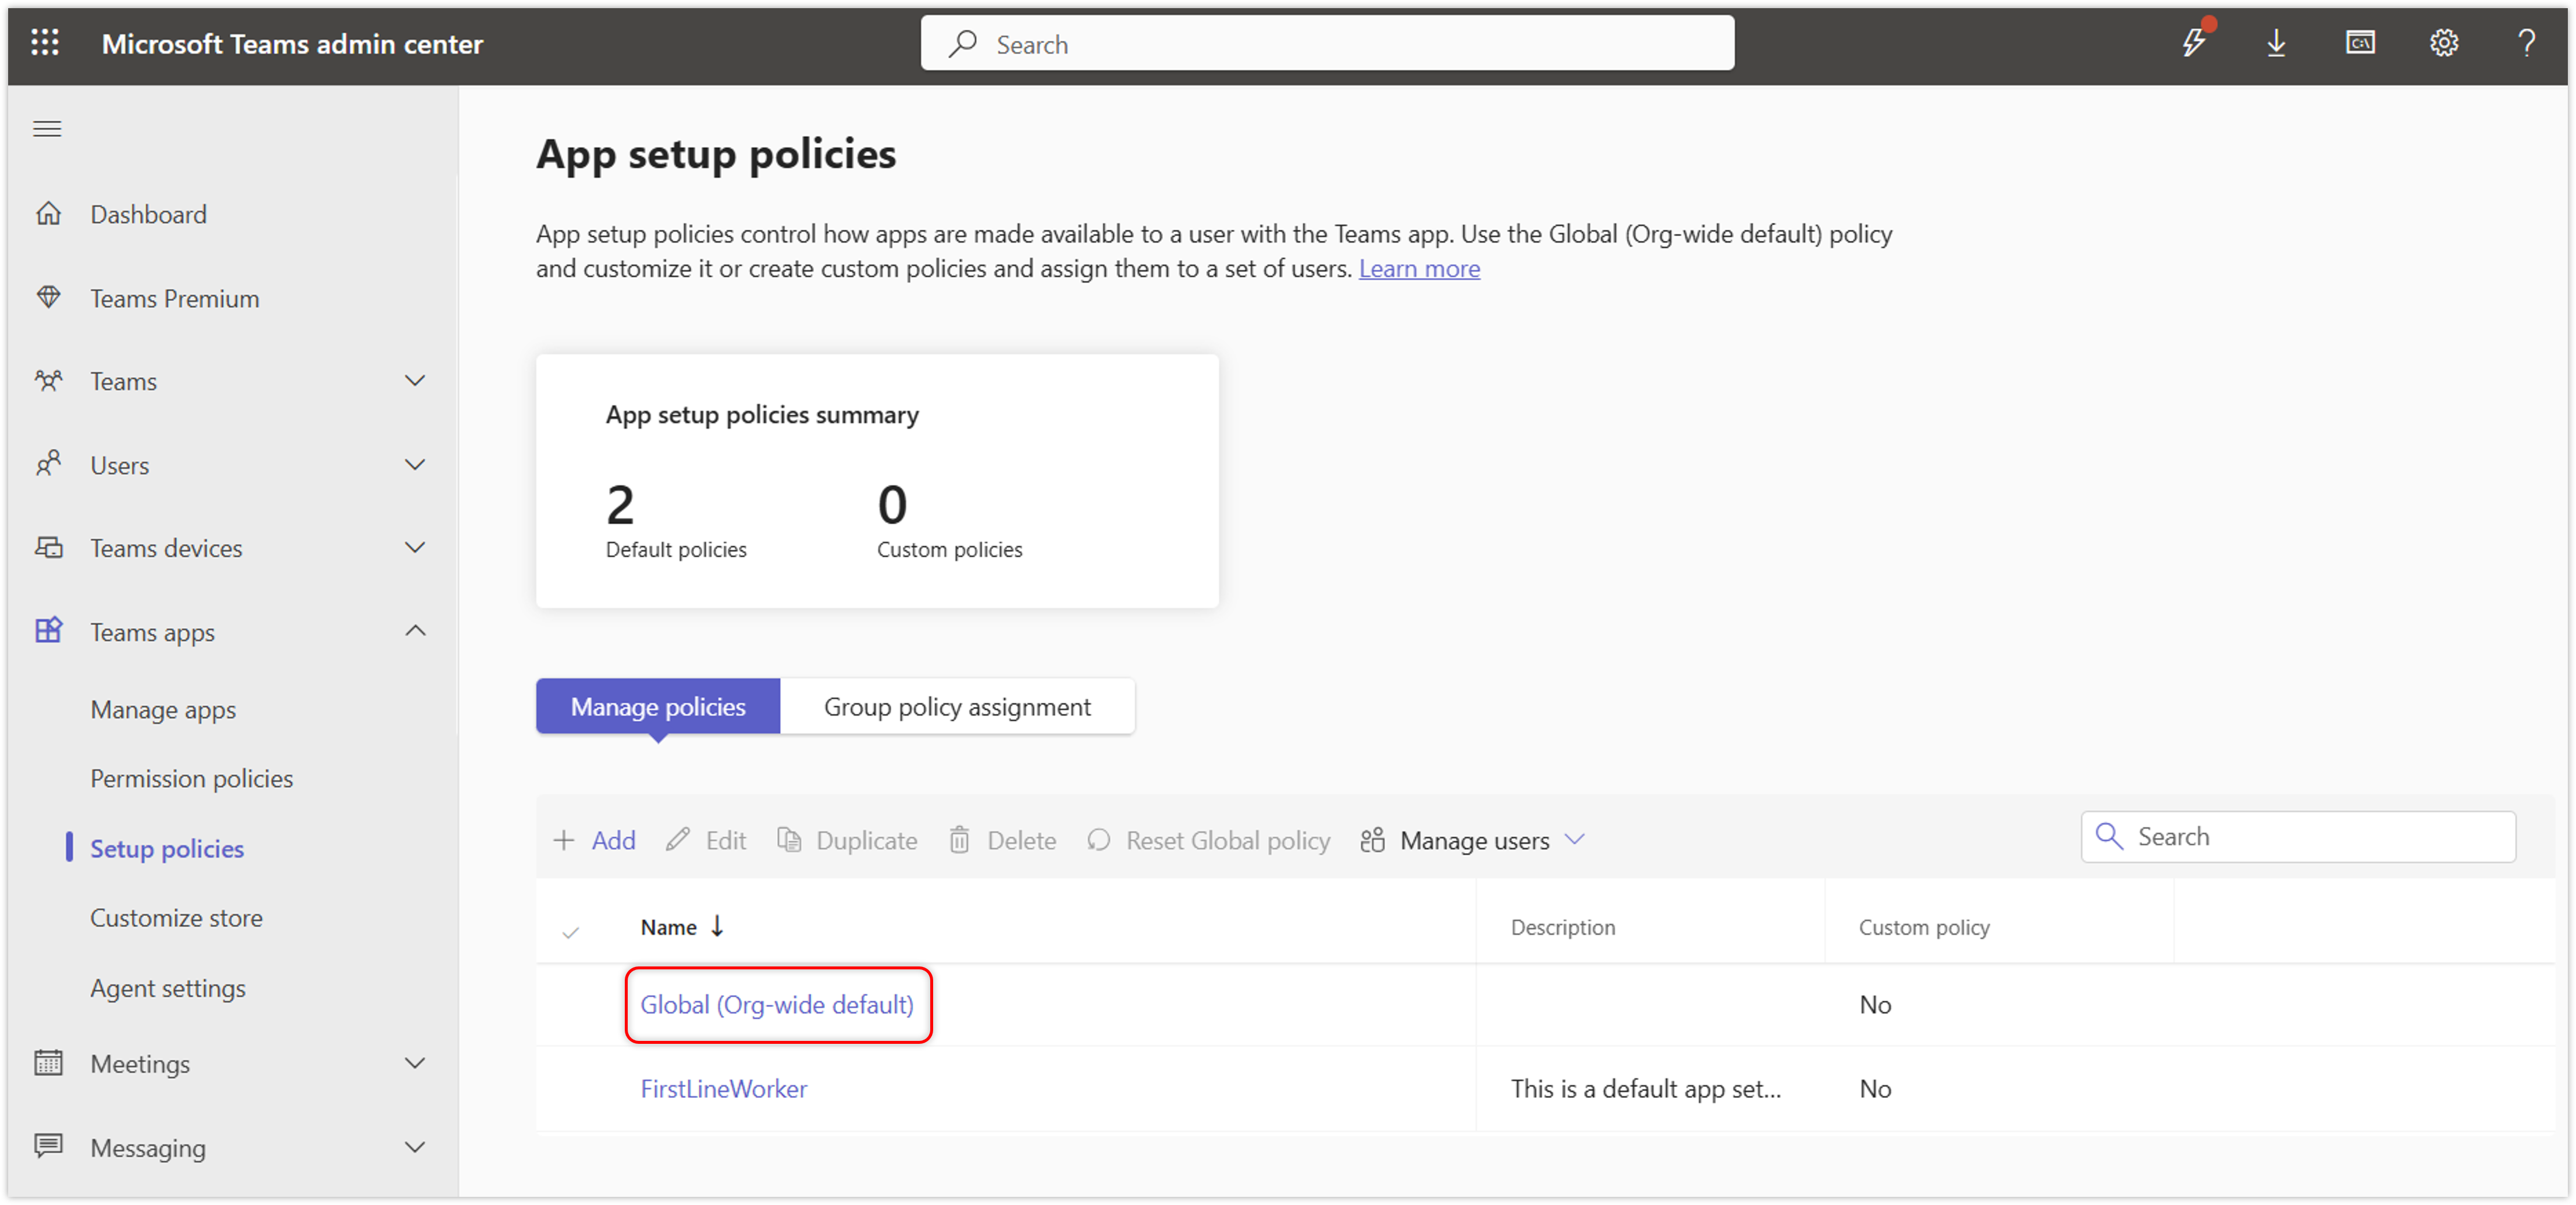This screenshot has width=2576, height=1205.
Task: Open the app launcher waffle icon
Action: click(x=45, y=43)
